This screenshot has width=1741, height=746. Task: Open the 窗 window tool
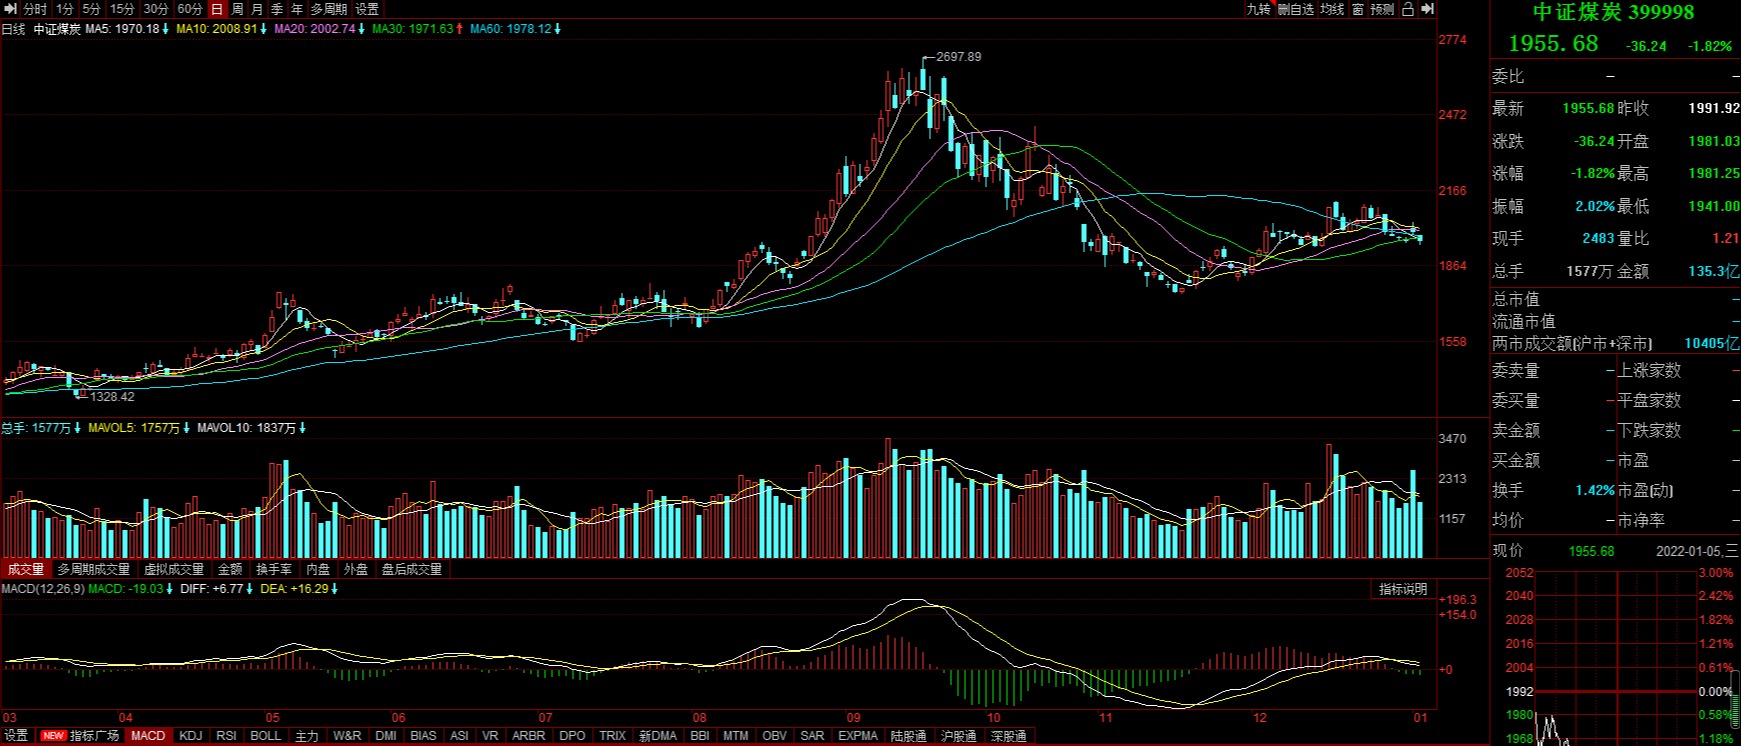point(1358,9)
